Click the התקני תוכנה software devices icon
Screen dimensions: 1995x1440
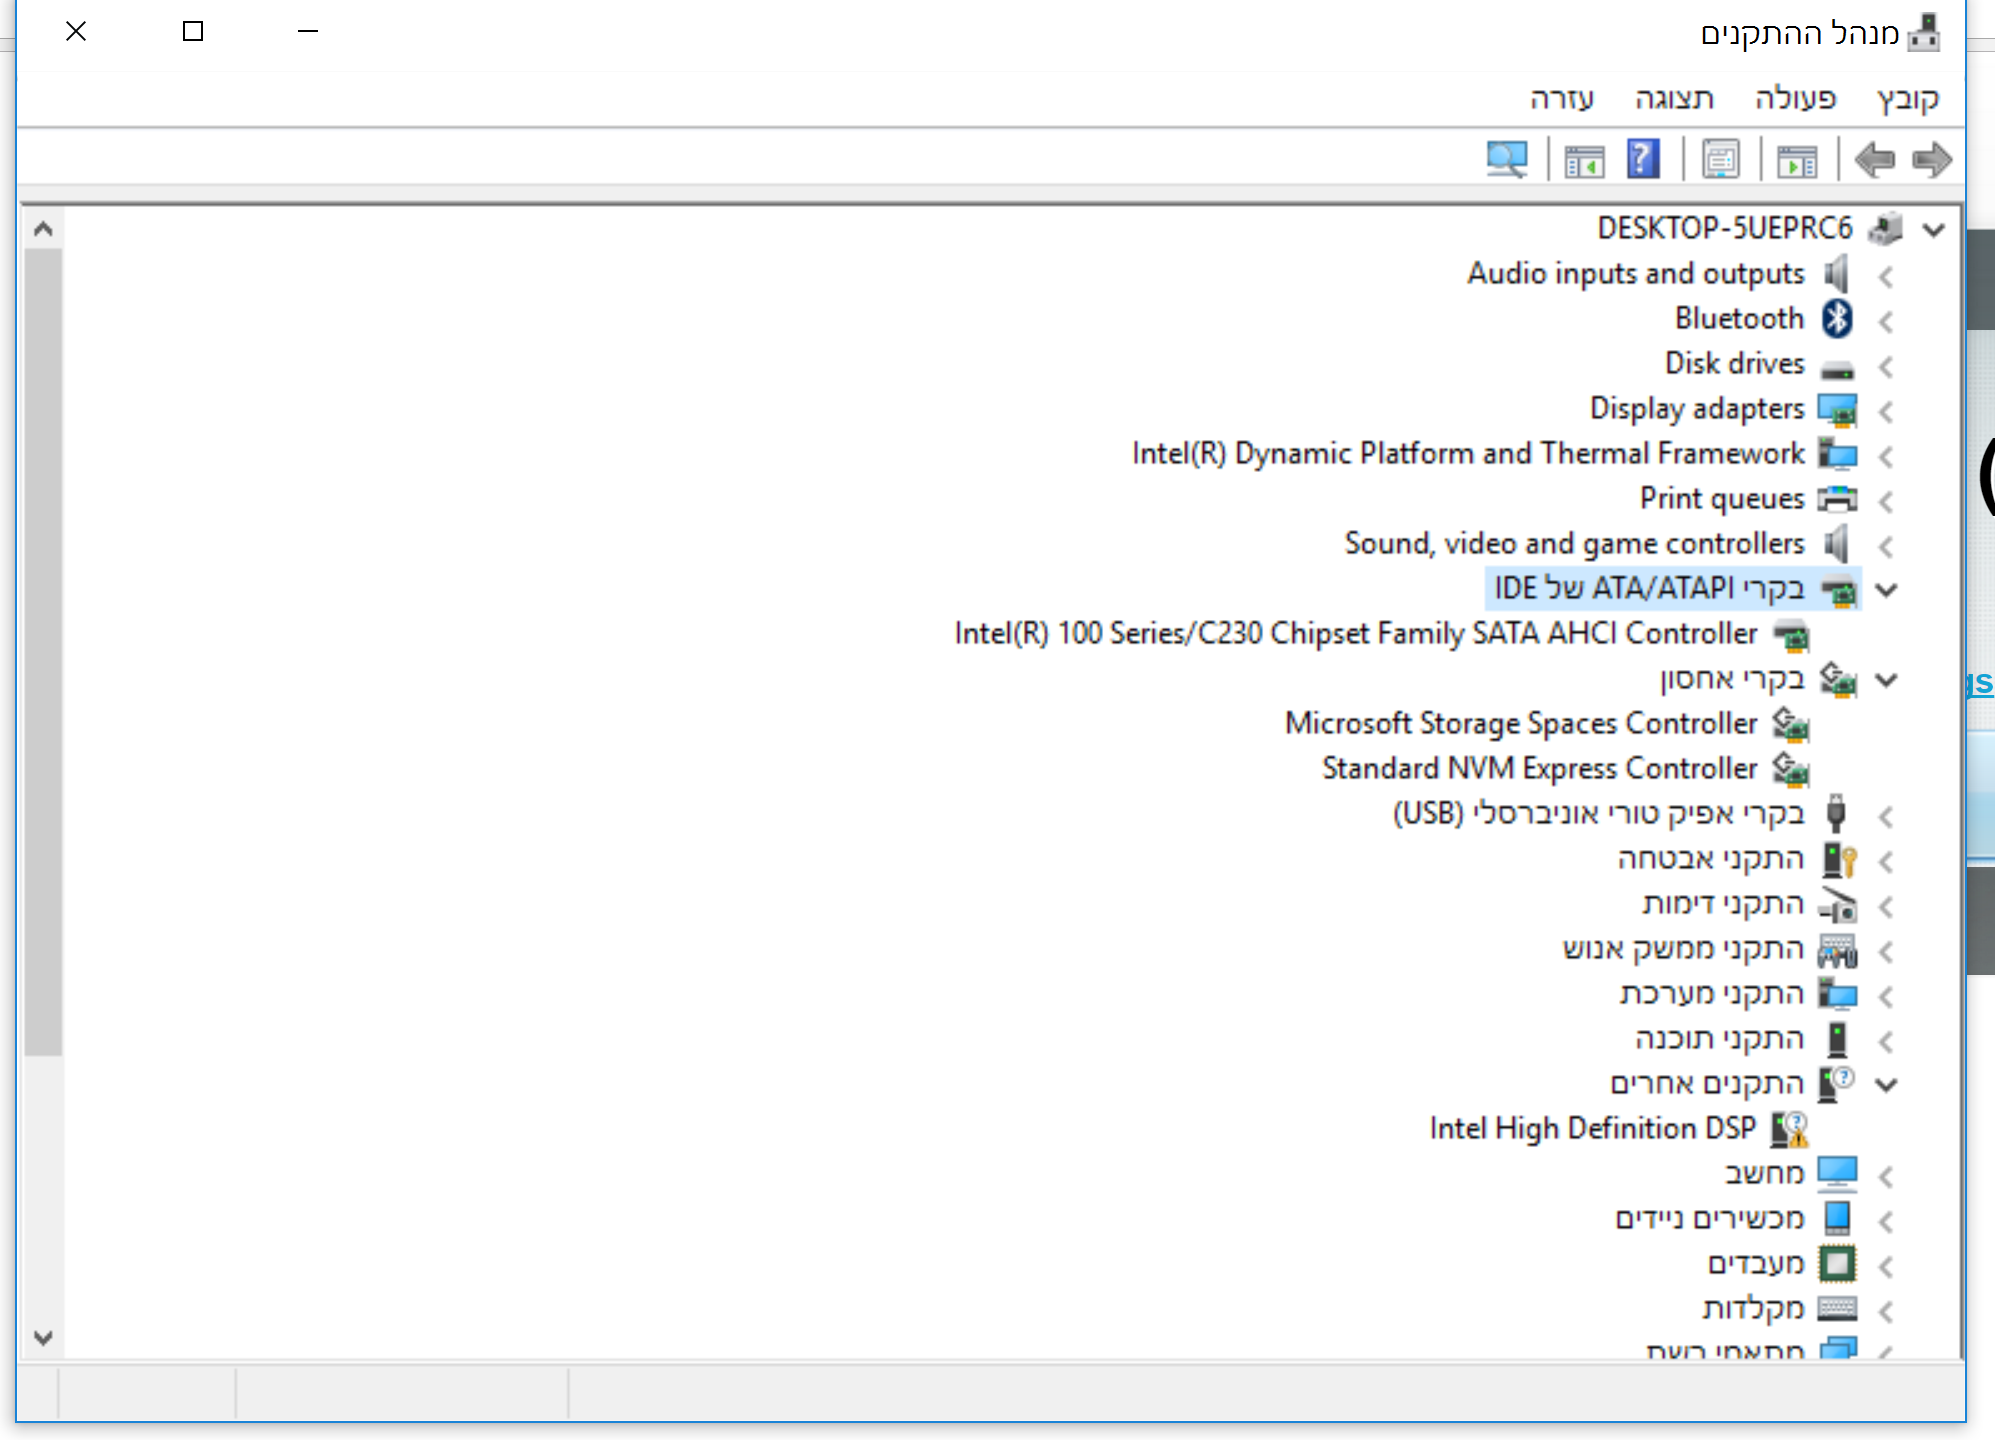(x=1837, y=1039)
